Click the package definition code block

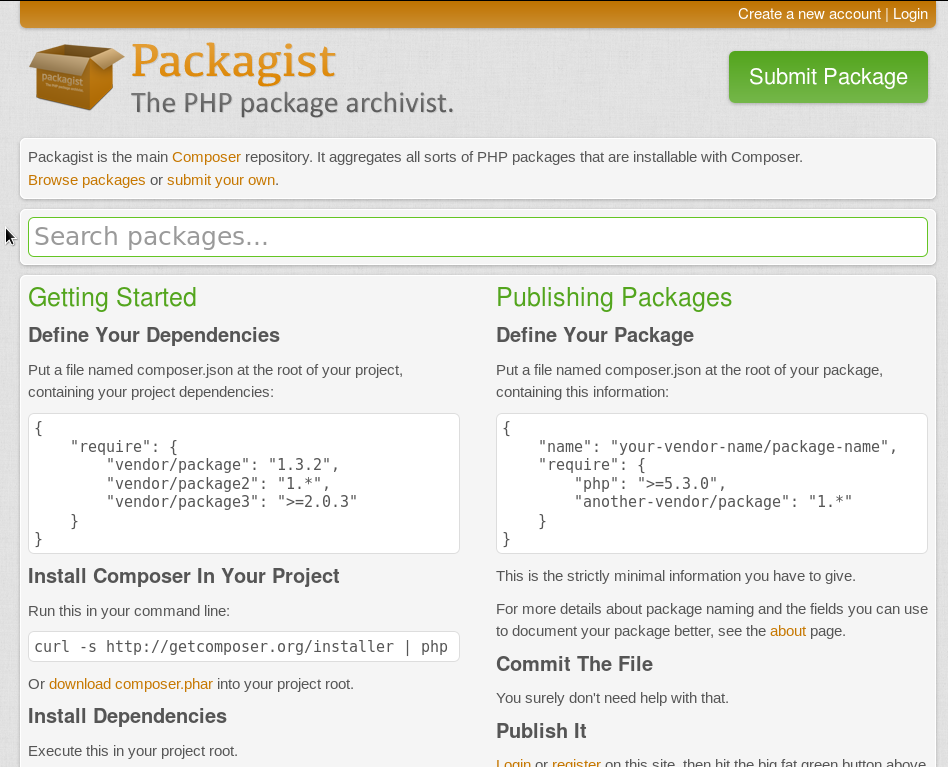pos(712,484)
